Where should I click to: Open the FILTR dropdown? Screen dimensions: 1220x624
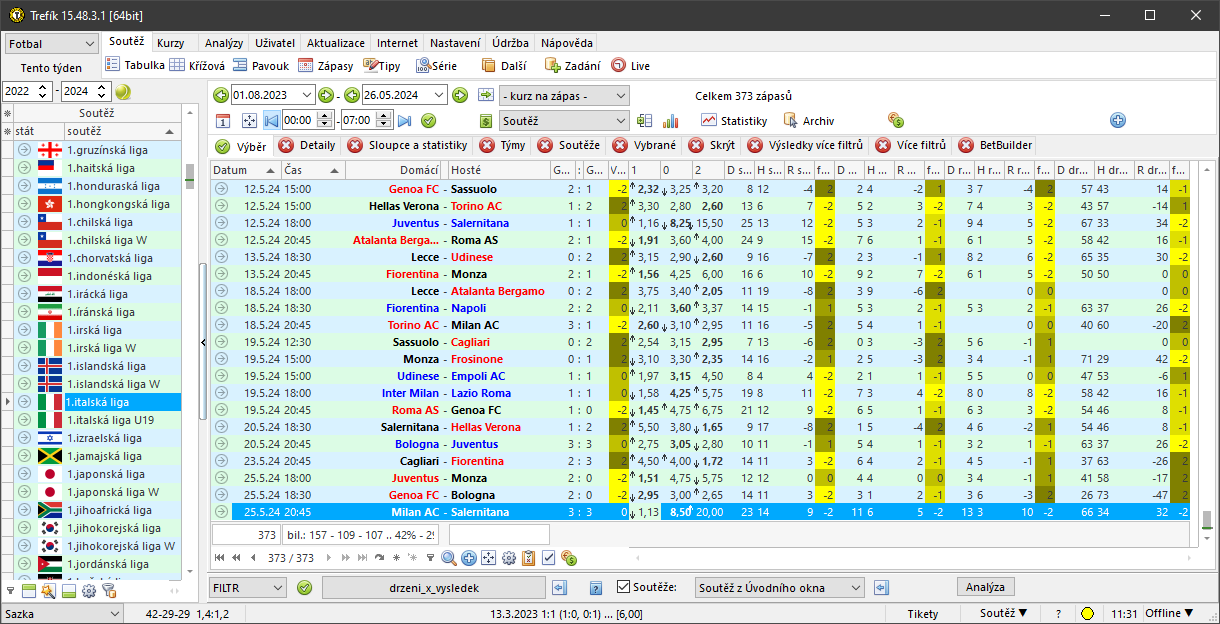pos(248,588)
